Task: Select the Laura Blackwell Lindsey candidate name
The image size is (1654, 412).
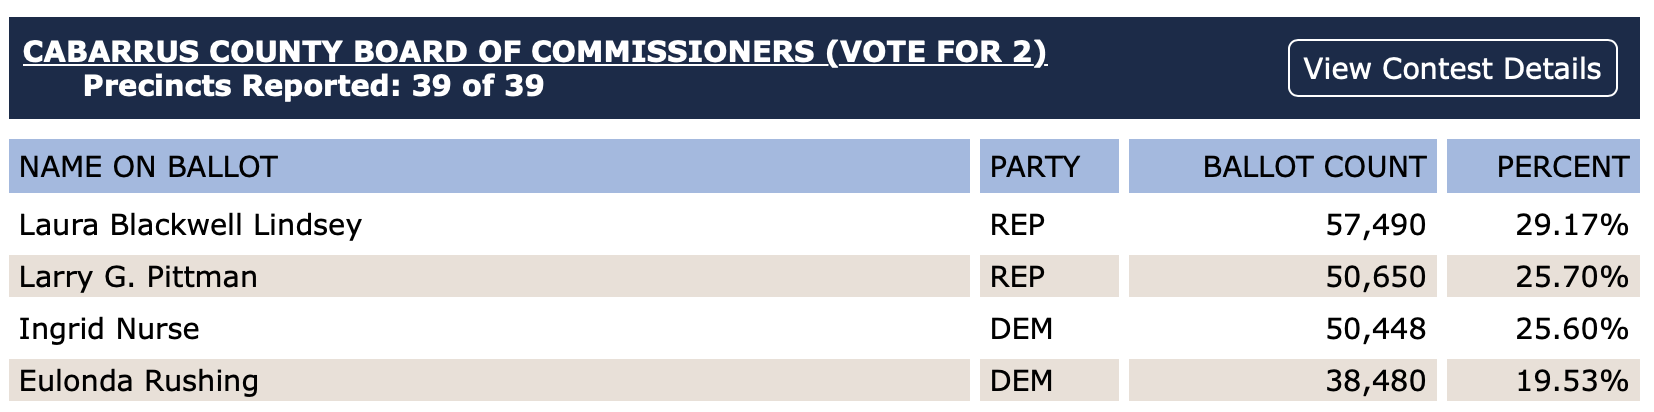Action: pyautogui.click(x=190, y=224)
